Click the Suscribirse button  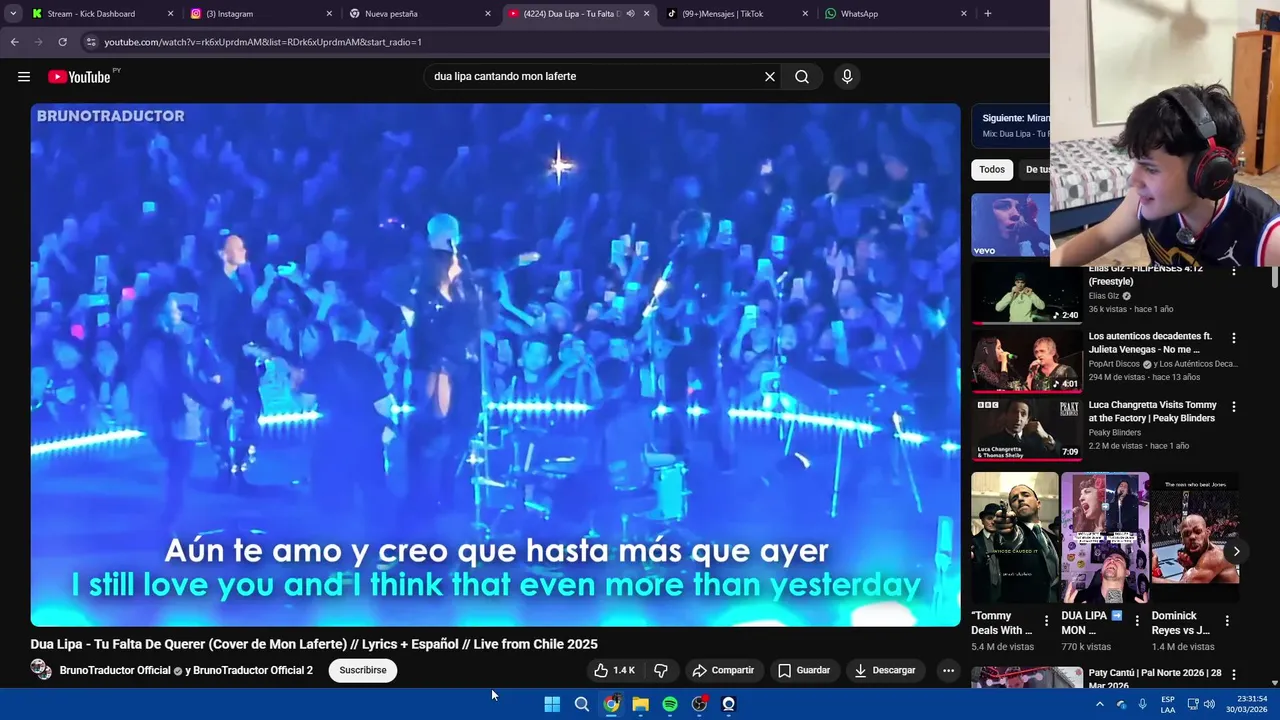(x=363, y=670)
